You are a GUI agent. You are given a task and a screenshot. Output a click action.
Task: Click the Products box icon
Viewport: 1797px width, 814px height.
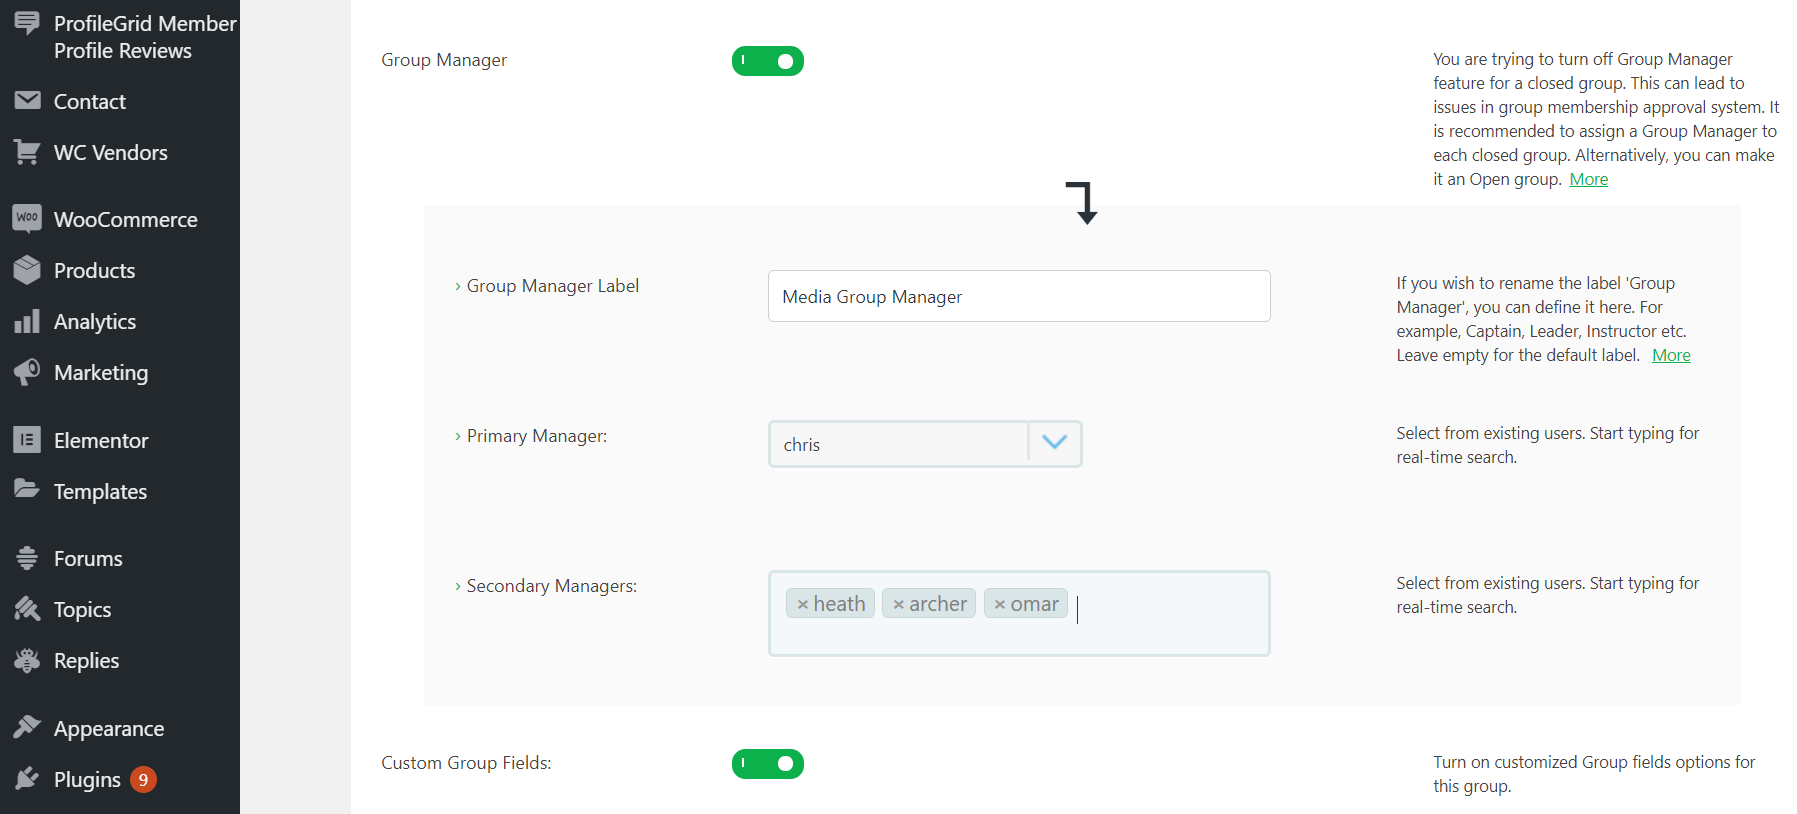[27, 270]
